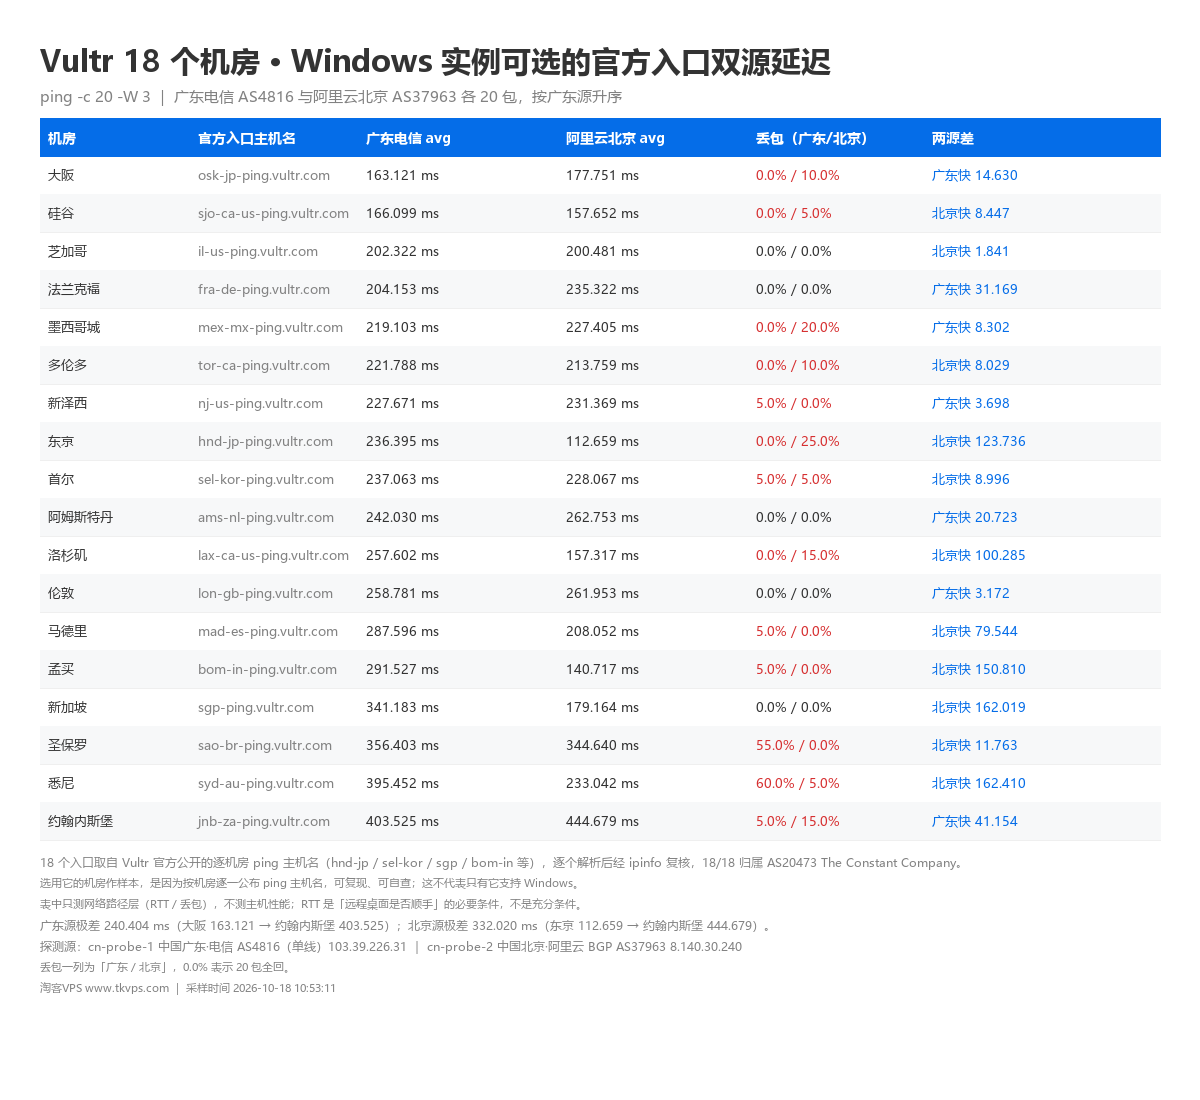The image size is (1200, 1100).
Task: Select hostname mex-mx-ping.vultr.com
Action: (x=270, y=327)
